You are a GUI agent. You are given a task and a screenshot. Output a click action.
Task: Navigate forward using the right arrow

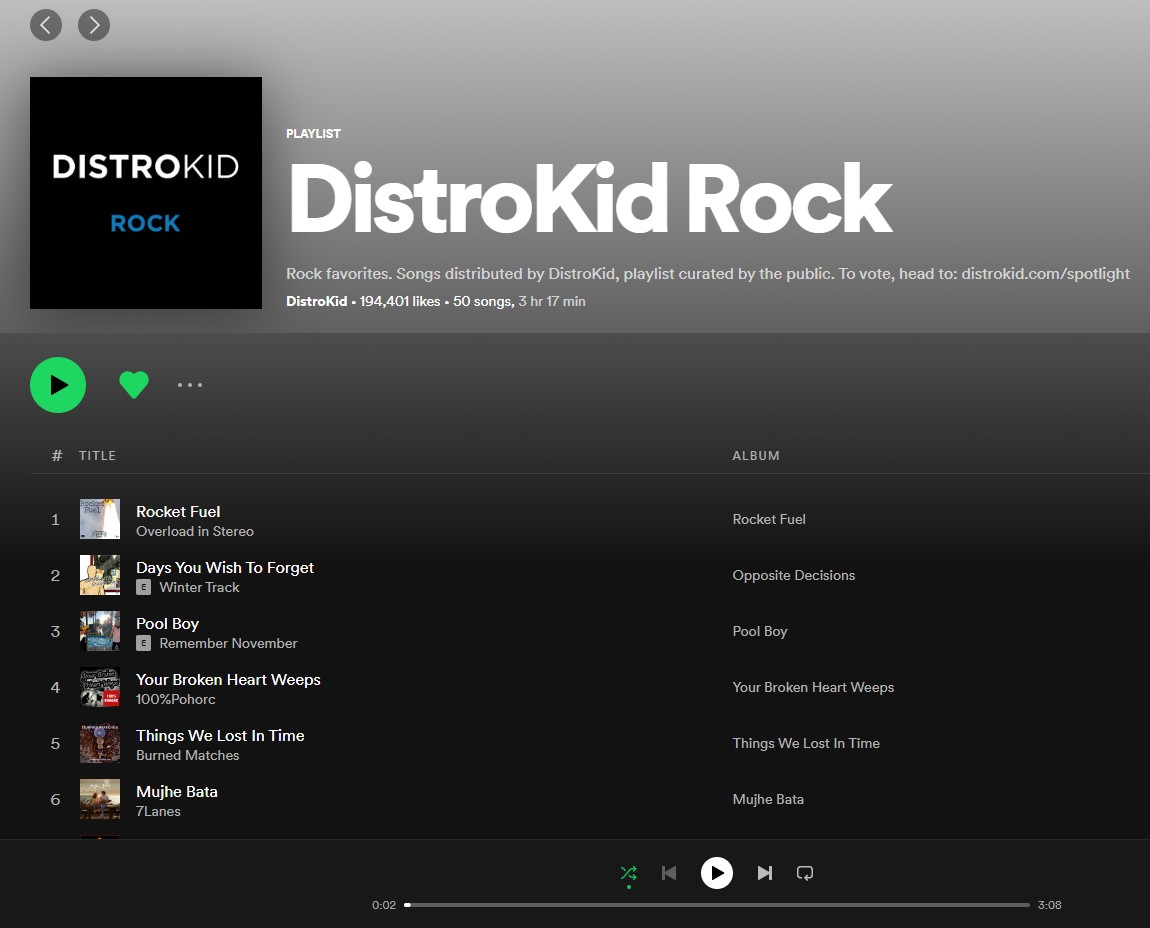point(94,25)
